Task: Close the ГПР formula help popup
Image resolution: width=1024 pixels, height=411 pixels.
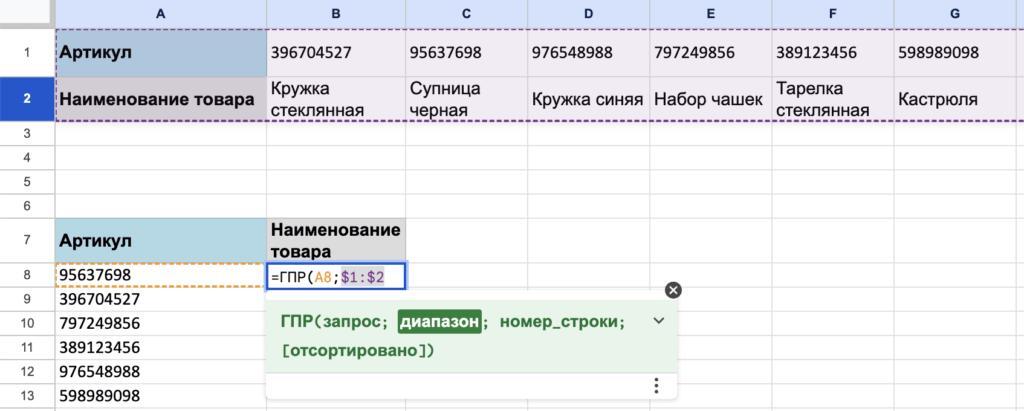Action: coord(673,291)
